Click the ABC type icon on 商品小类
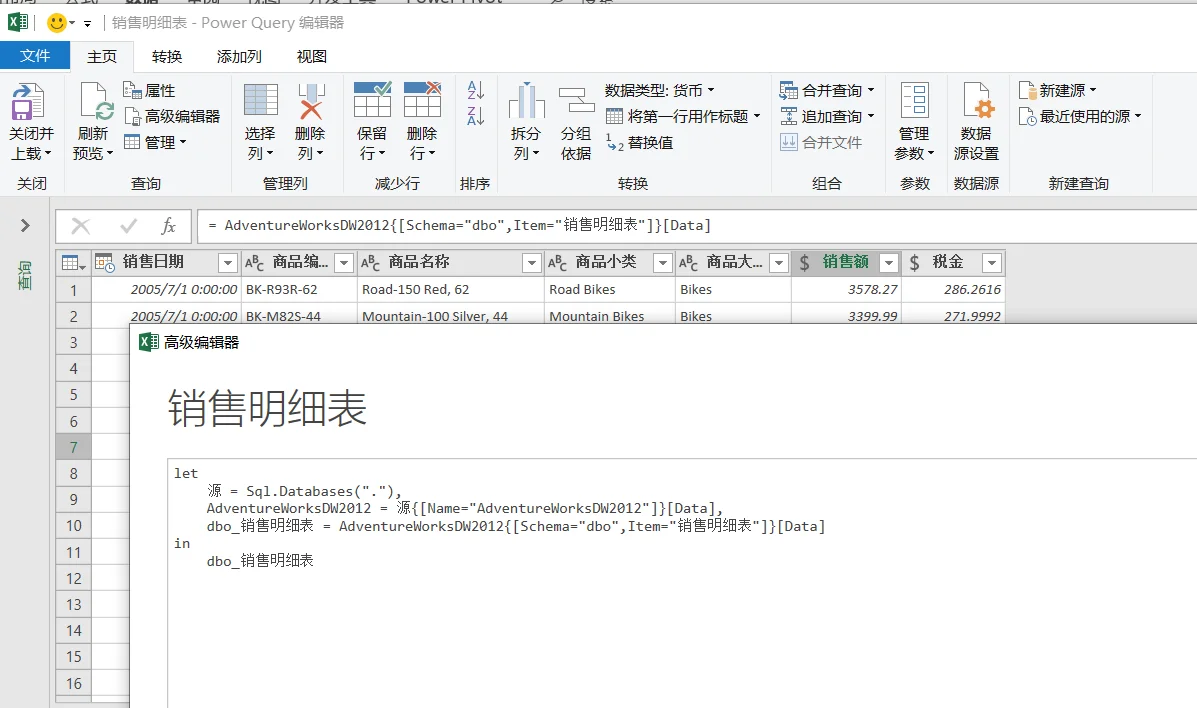Image resolution: width=1197 pixels, height=708 pixels. click(557, 263)
